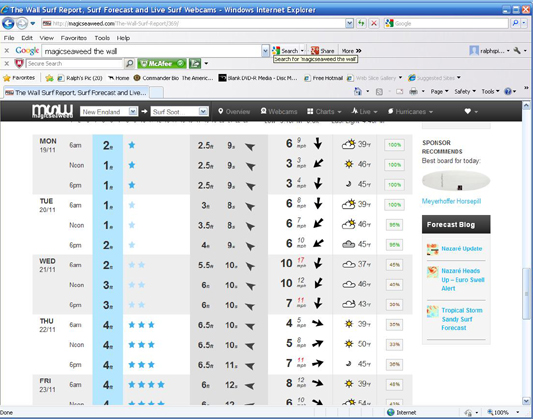Image resolution: width=533 pixels, height=419 pixels.
Task: Open the View menu
Action: pyautogui.click(x=46, y=38)
